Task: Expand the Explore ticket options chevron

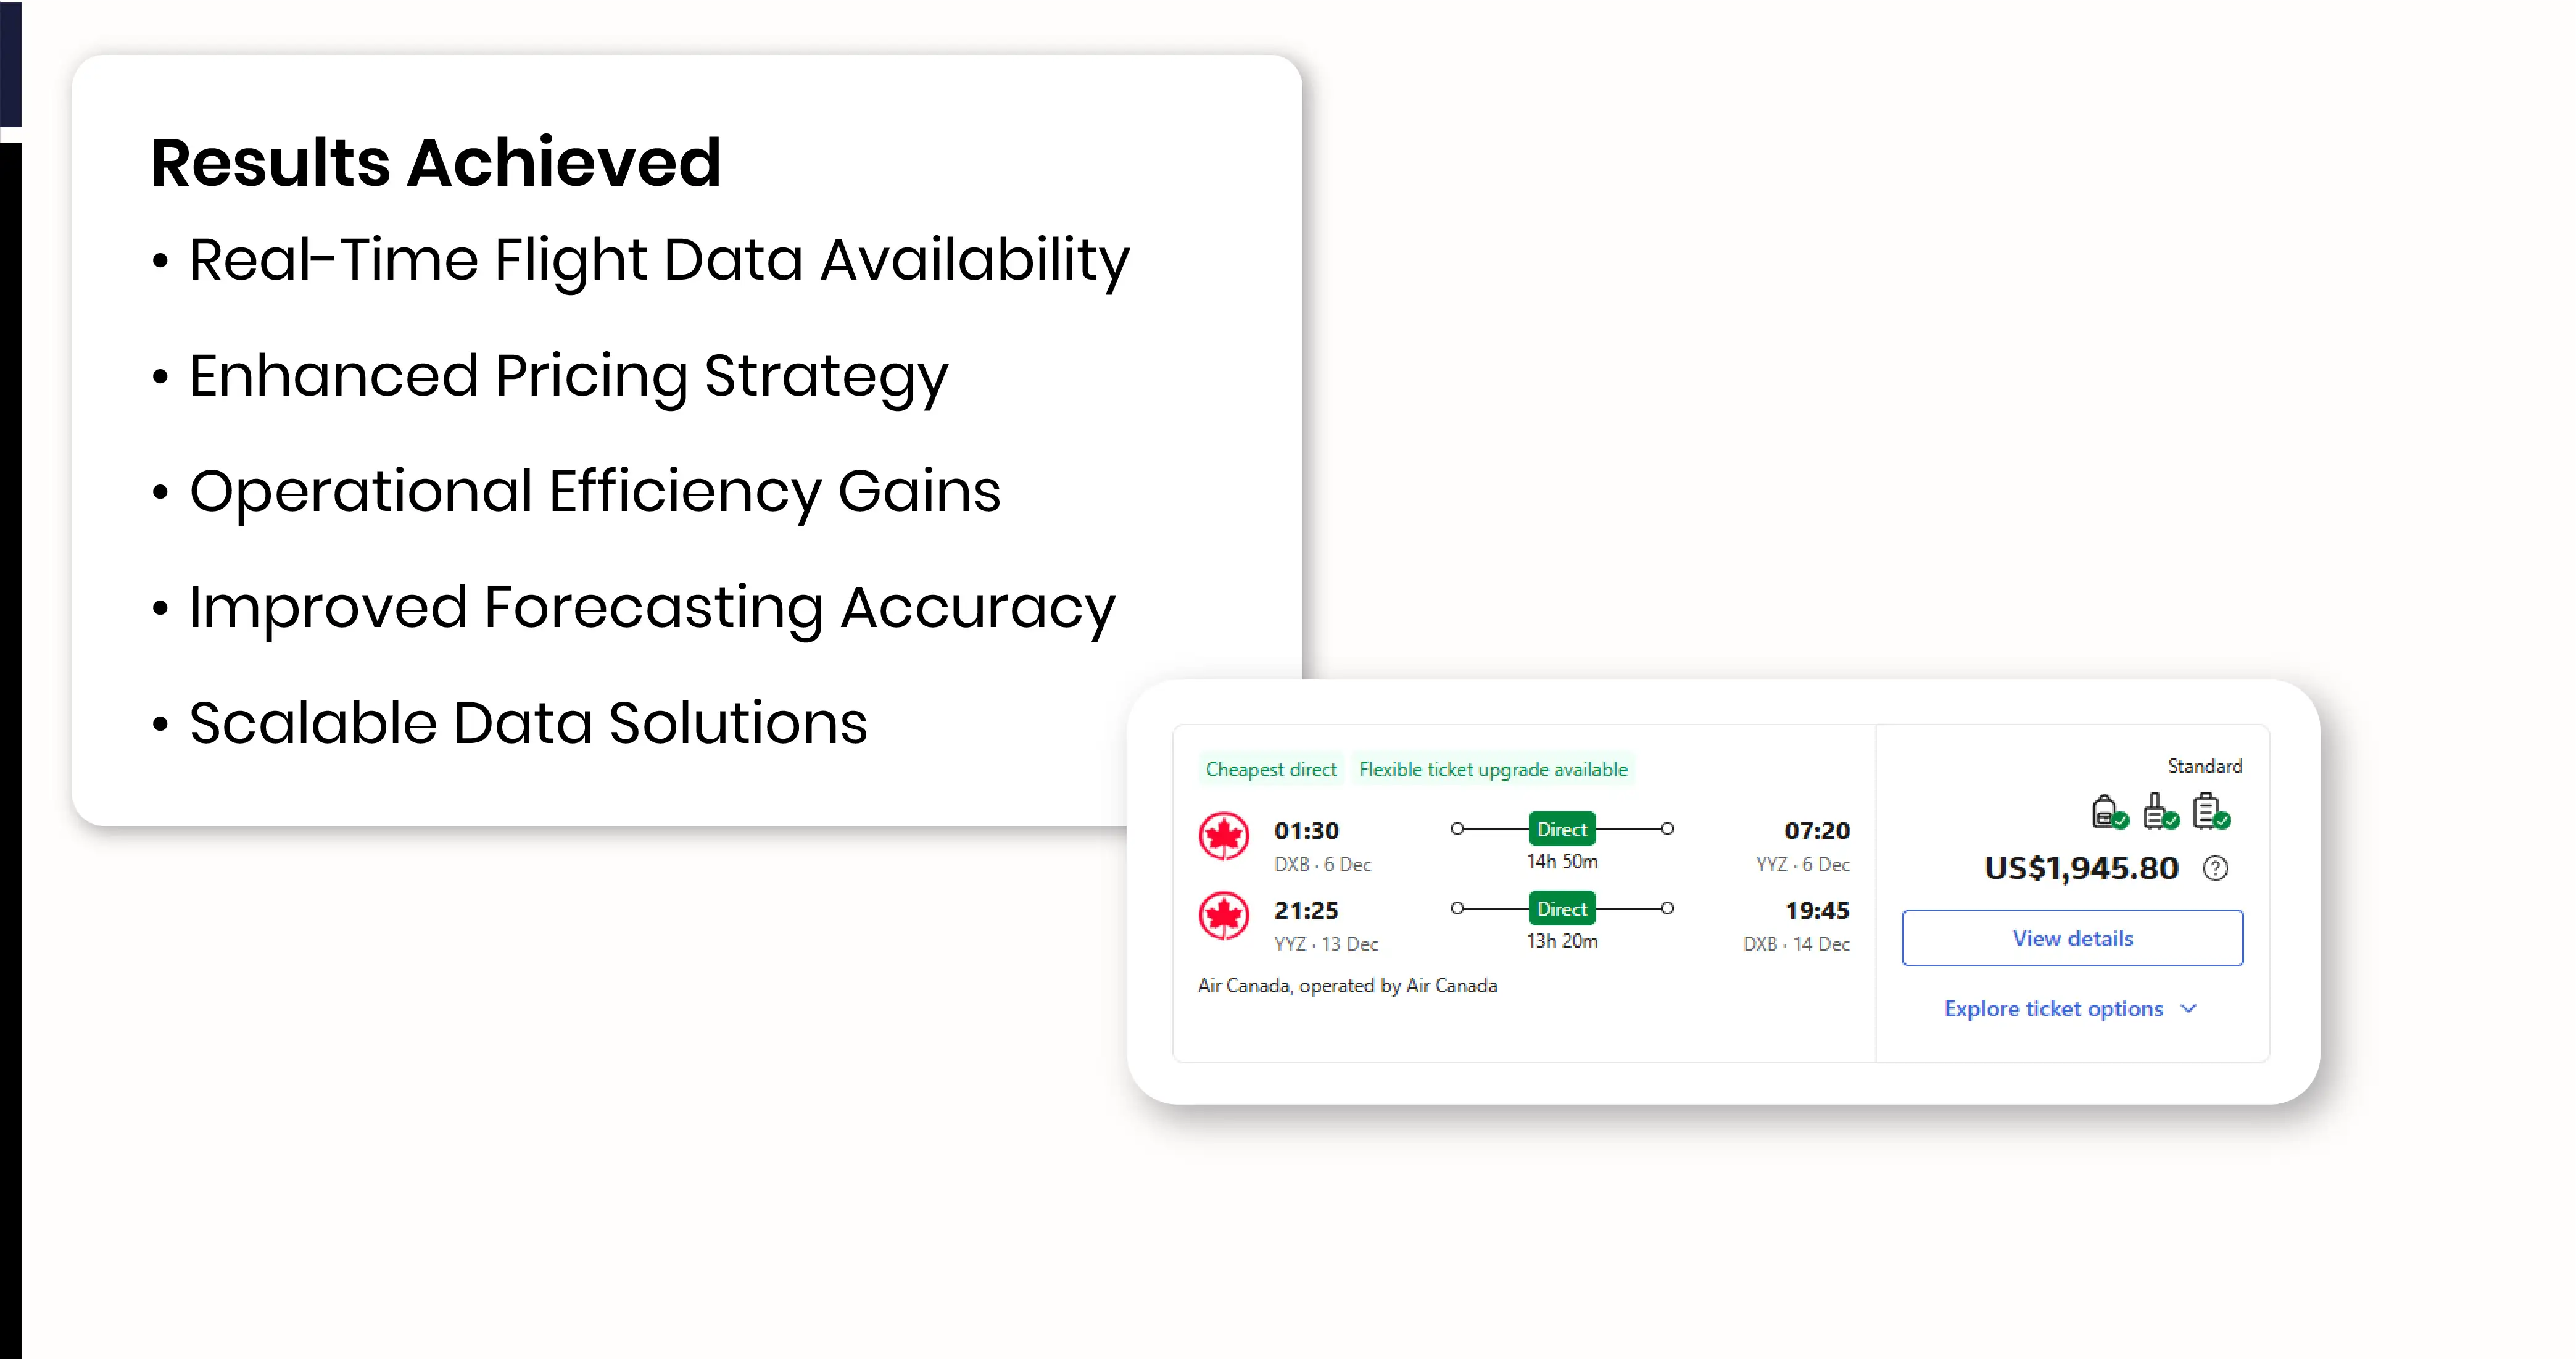Action: click(2189, 1008)
